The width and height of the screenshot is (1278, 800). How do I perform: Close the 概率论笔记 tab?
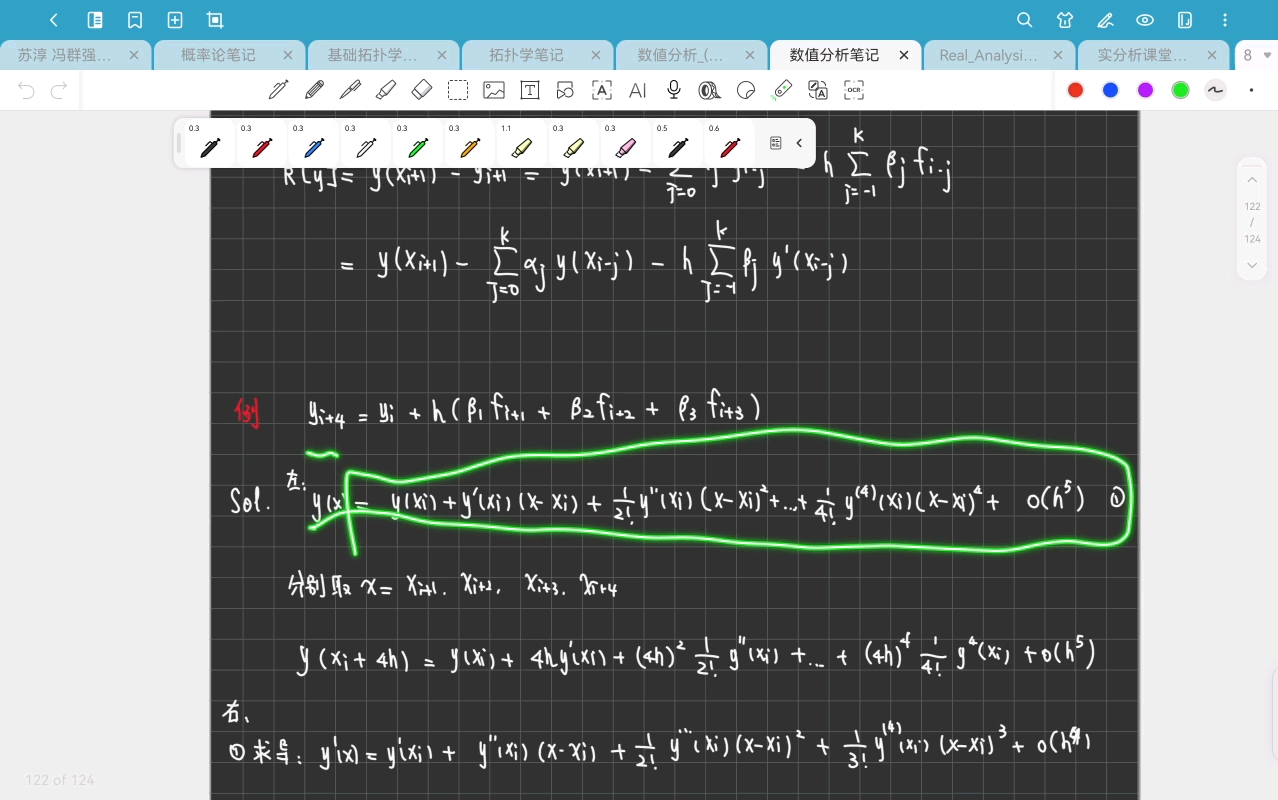pos(288,56)
